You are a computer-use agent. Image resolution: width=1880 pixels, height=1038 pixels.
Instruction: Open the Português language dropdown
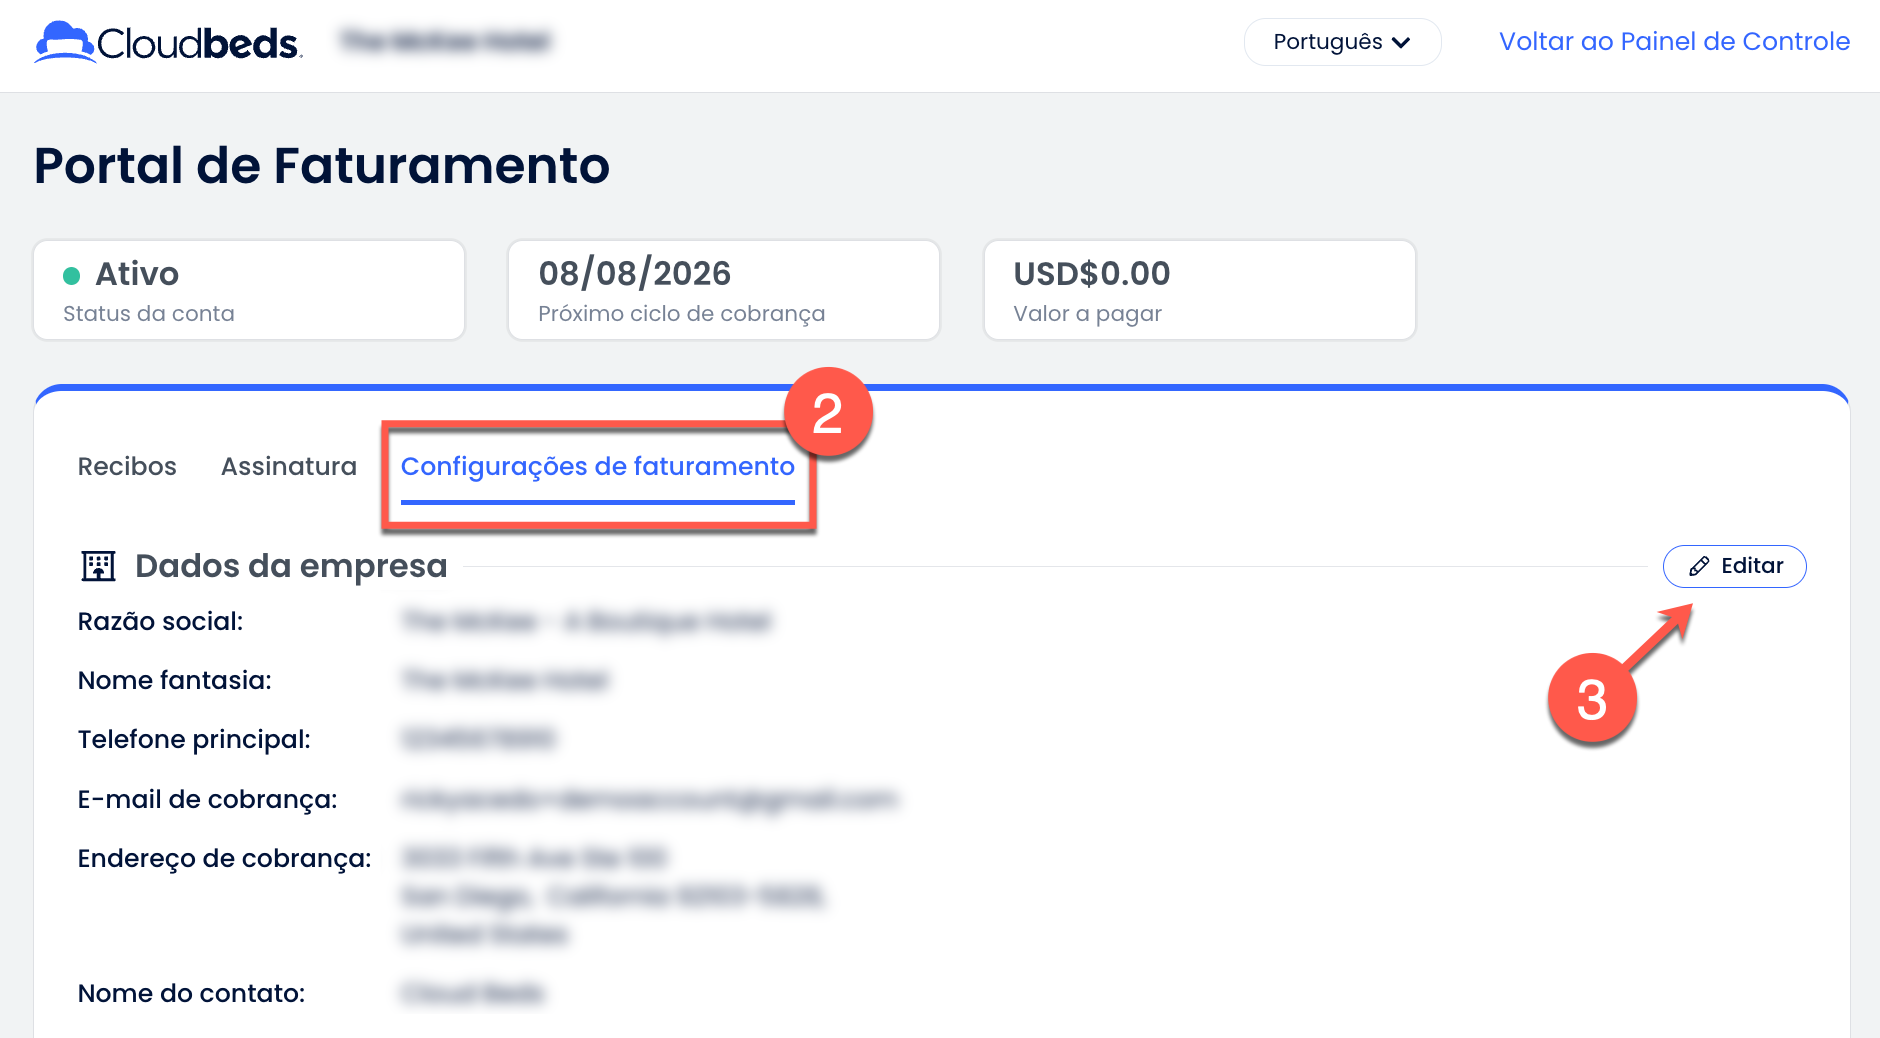pyautogui.click(x=1342, y=42)
